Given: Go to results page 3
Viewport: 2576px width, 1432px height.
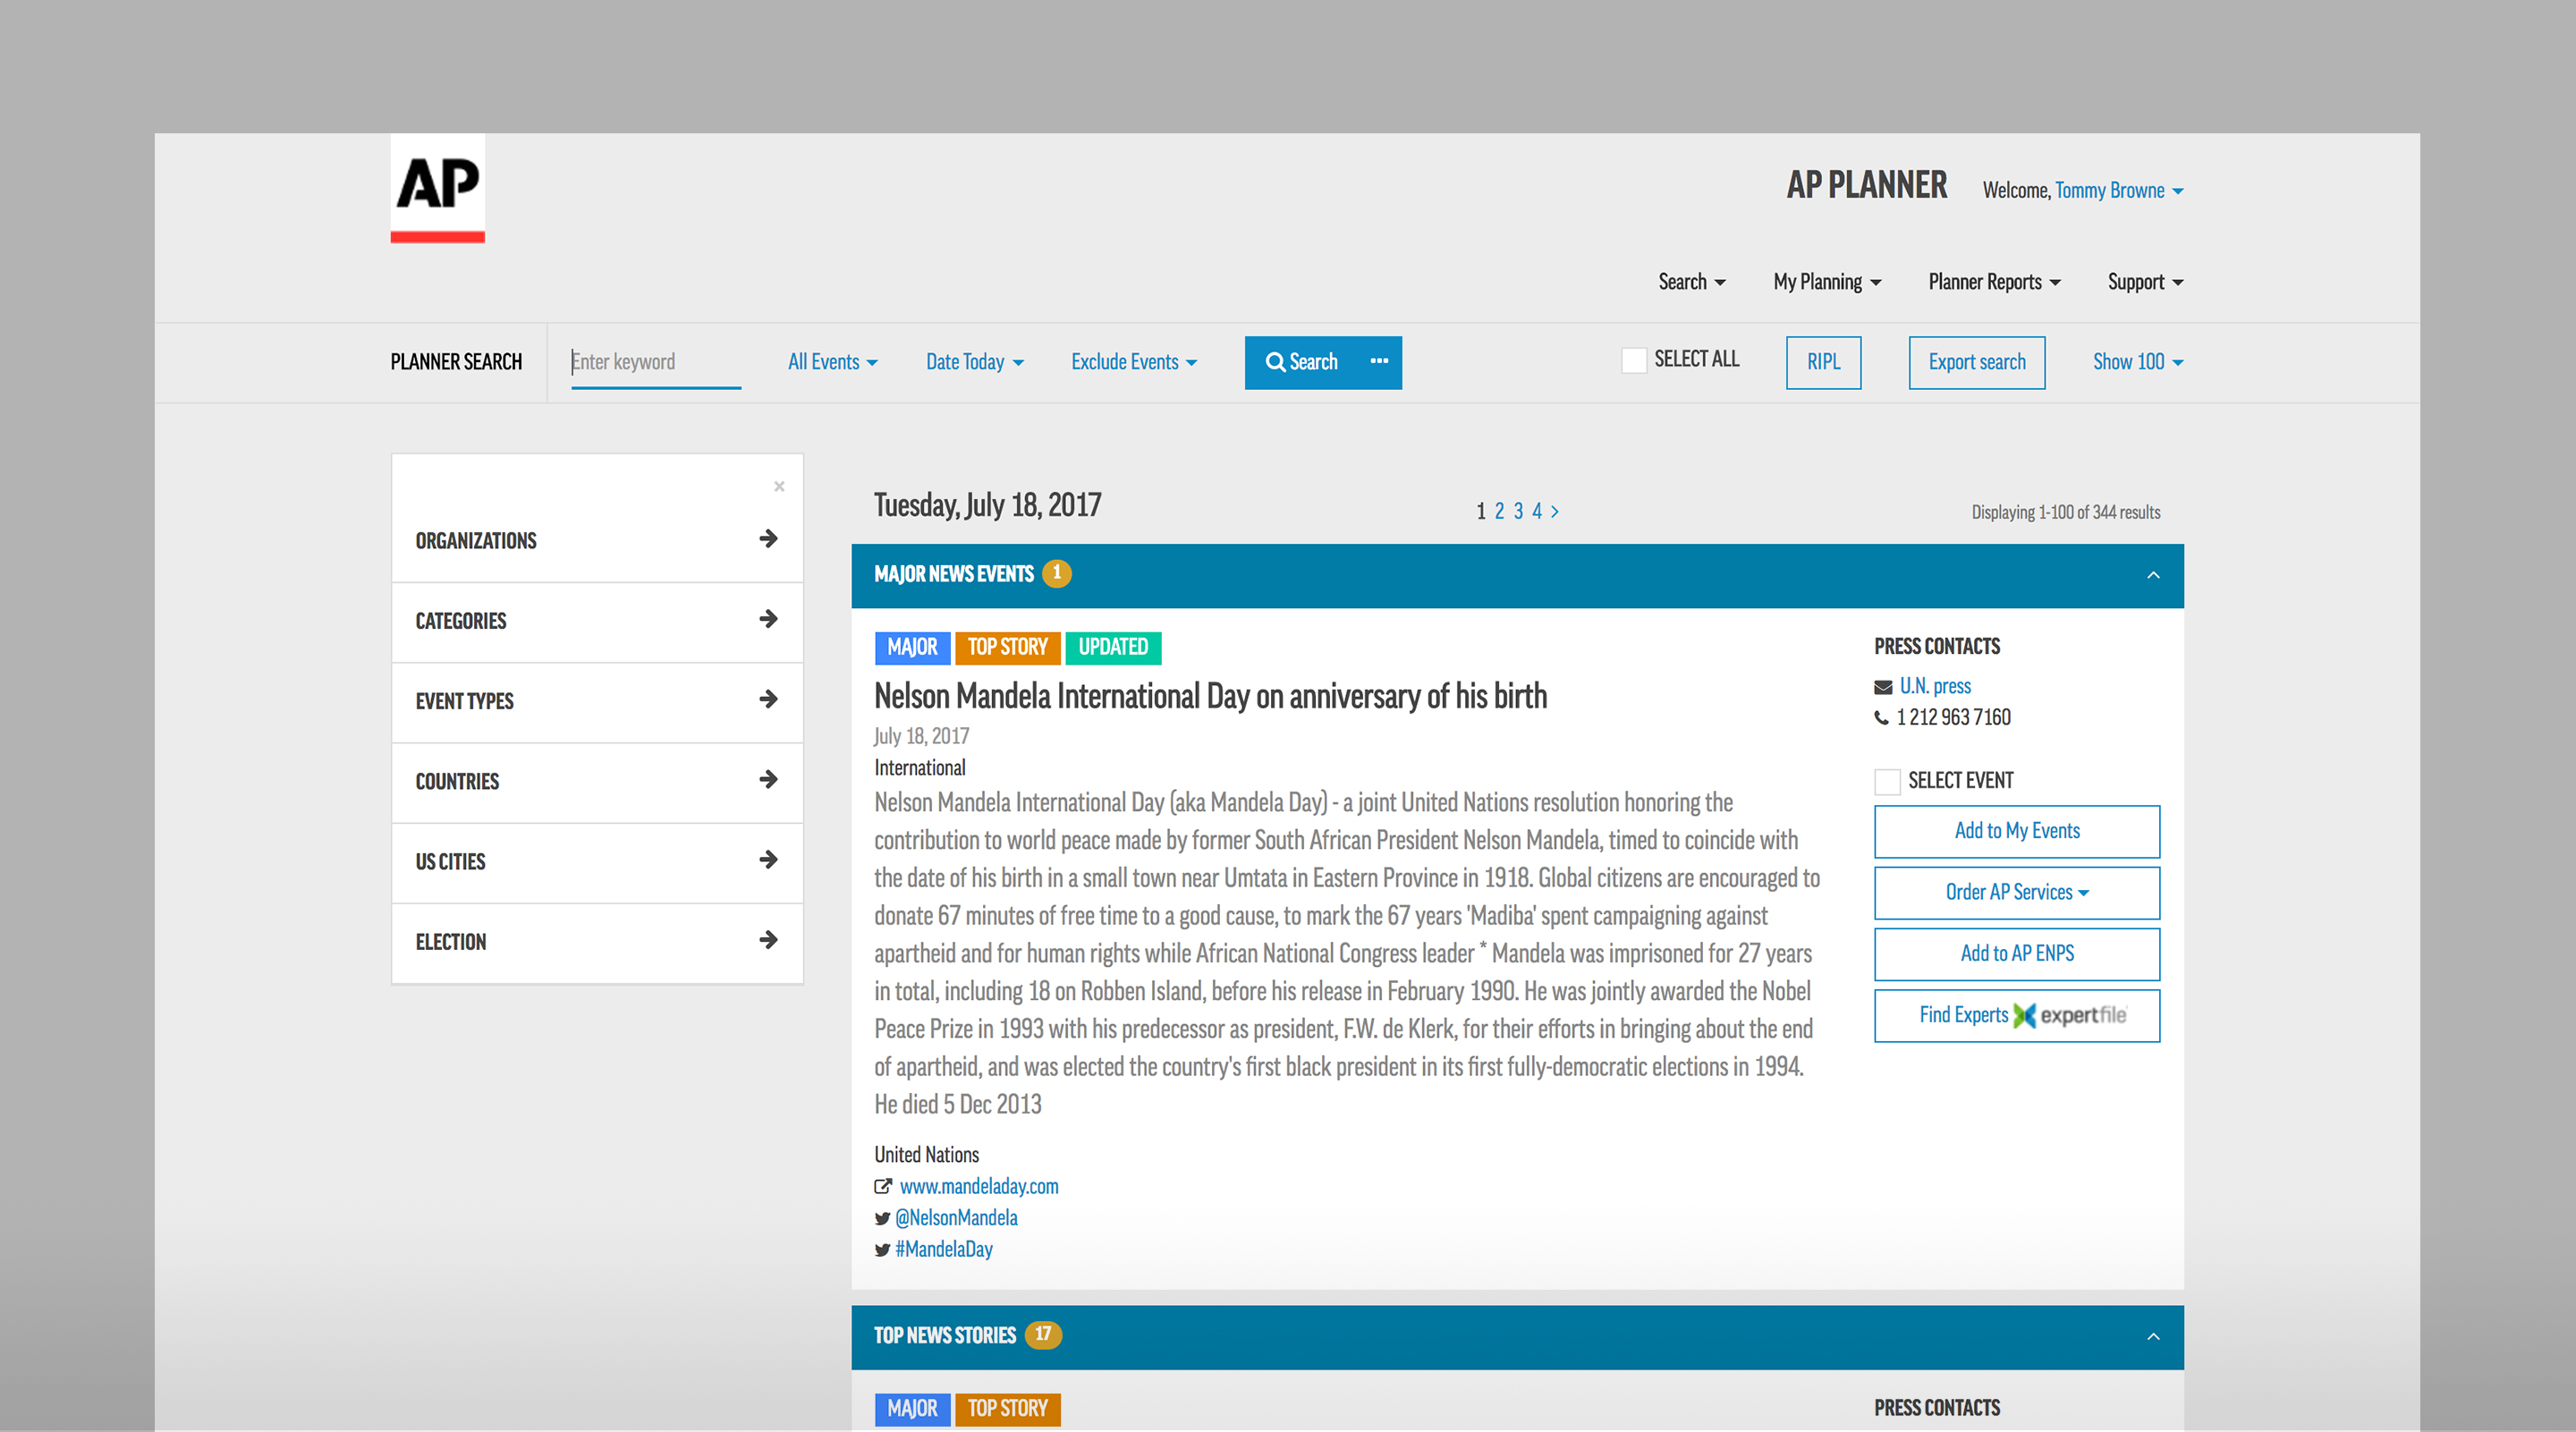Looking at the screenshot, I should click(1518, 511).
